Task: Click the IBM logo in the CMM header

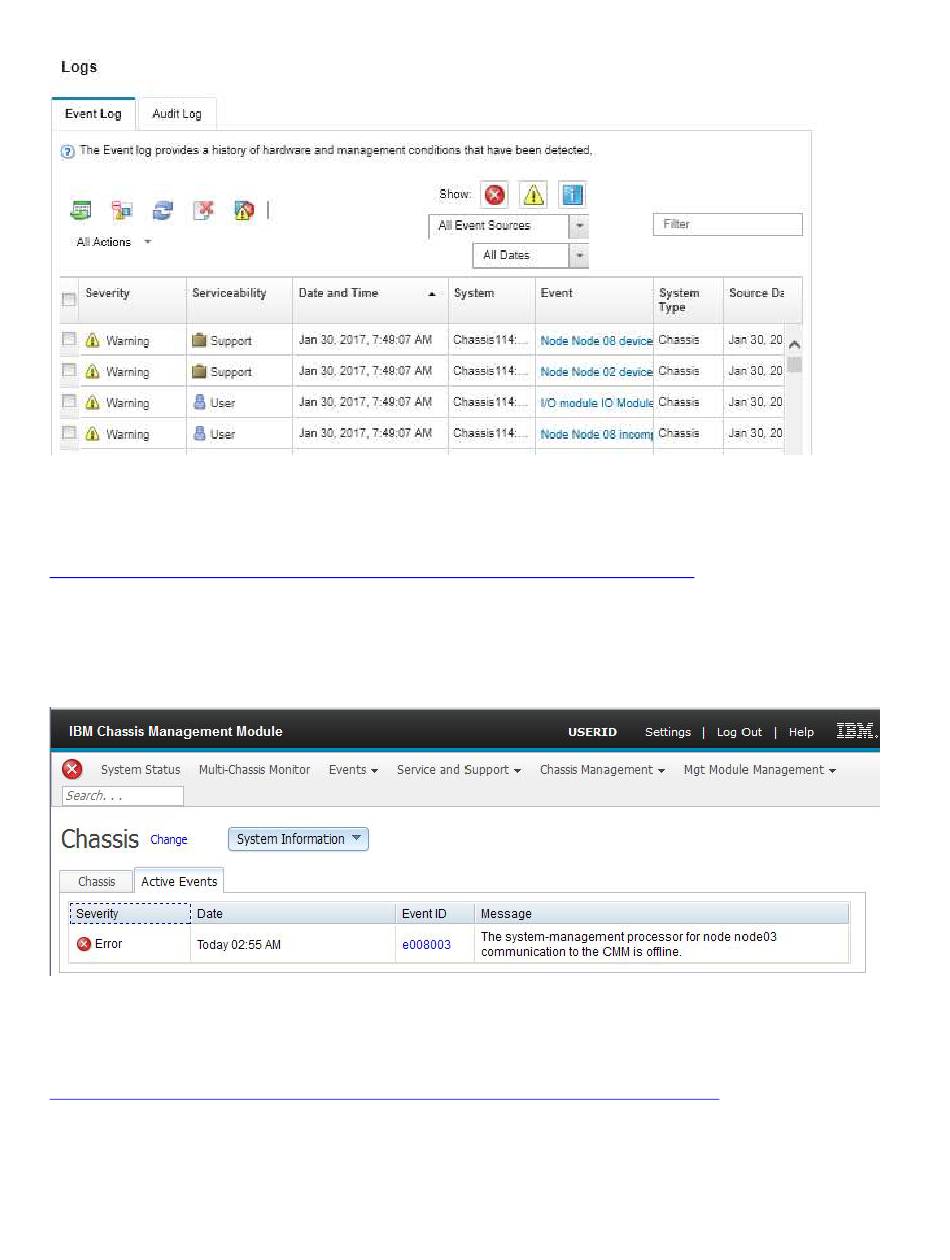Action: tap(856, 731)
